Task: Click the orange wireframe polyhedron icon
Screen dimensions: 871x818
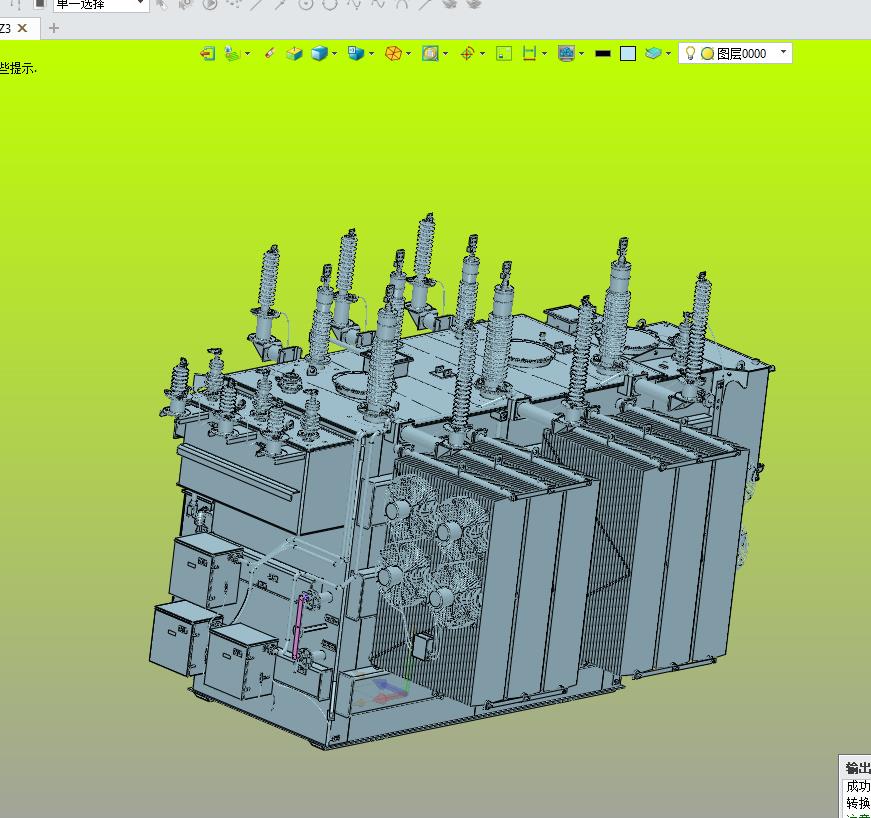Action: tap(393, 53)
